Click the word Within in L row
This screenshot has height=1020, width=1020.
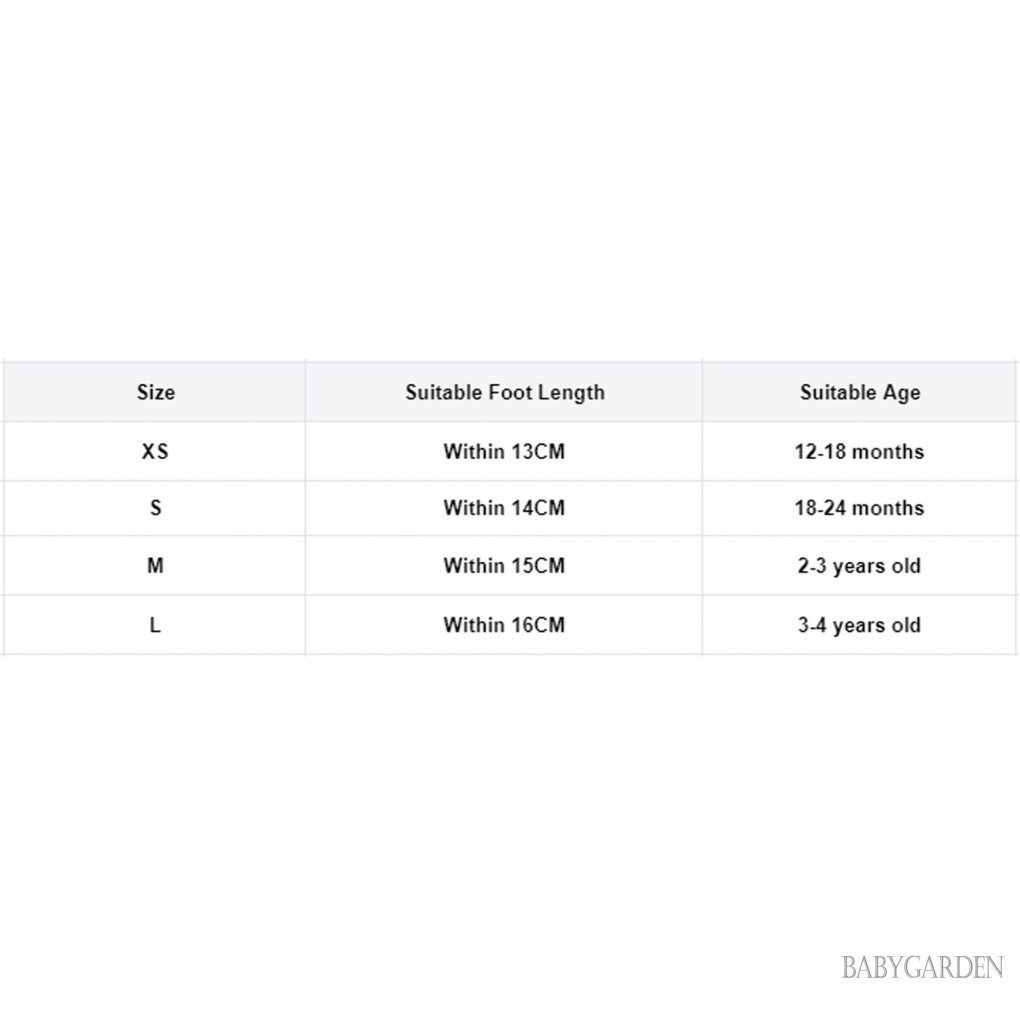click(474, 625)
